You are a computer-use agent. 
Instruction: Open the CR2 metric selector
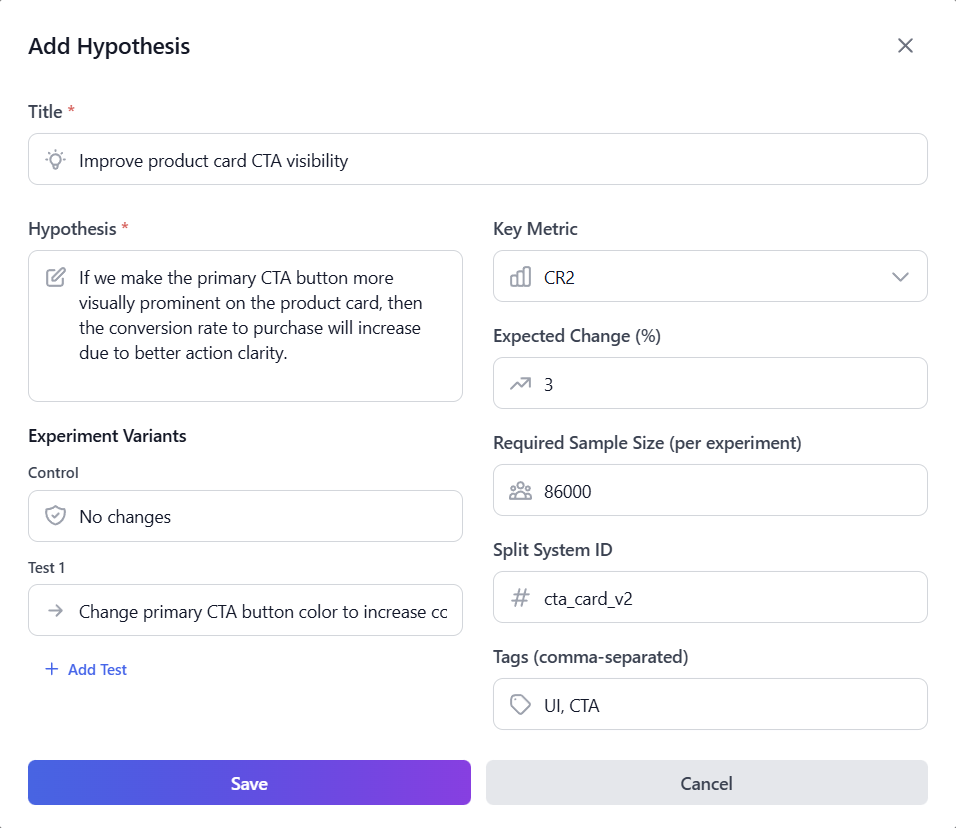pos(710,276)
